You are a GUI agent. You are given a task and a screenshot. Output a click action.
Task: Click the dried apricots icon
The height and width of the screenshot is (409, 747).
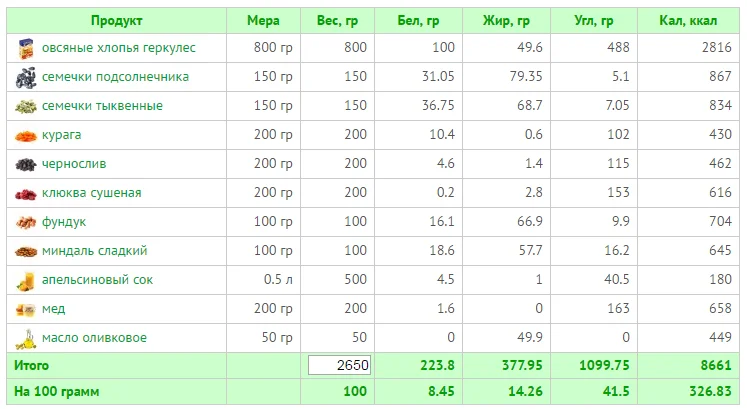(26, 136)
